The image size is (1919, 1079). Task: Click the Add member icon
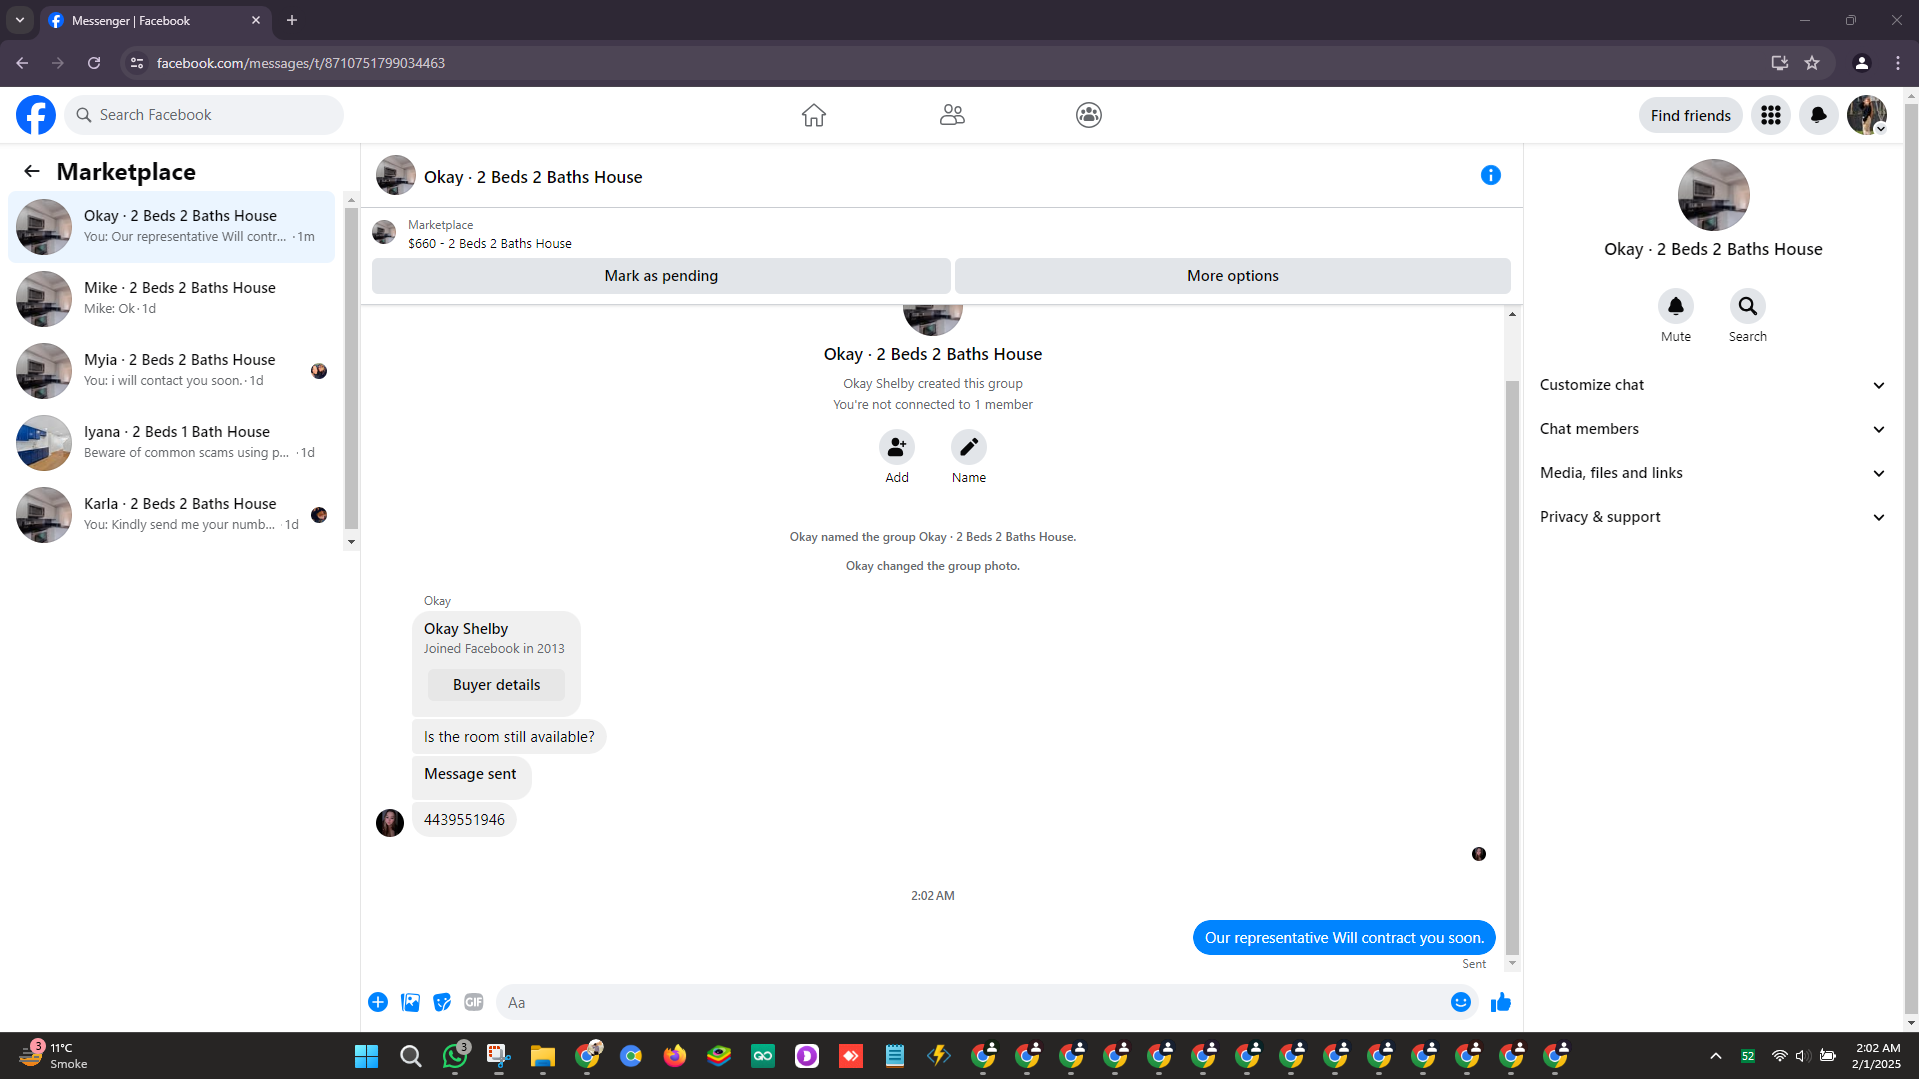(x=896, y=447)
